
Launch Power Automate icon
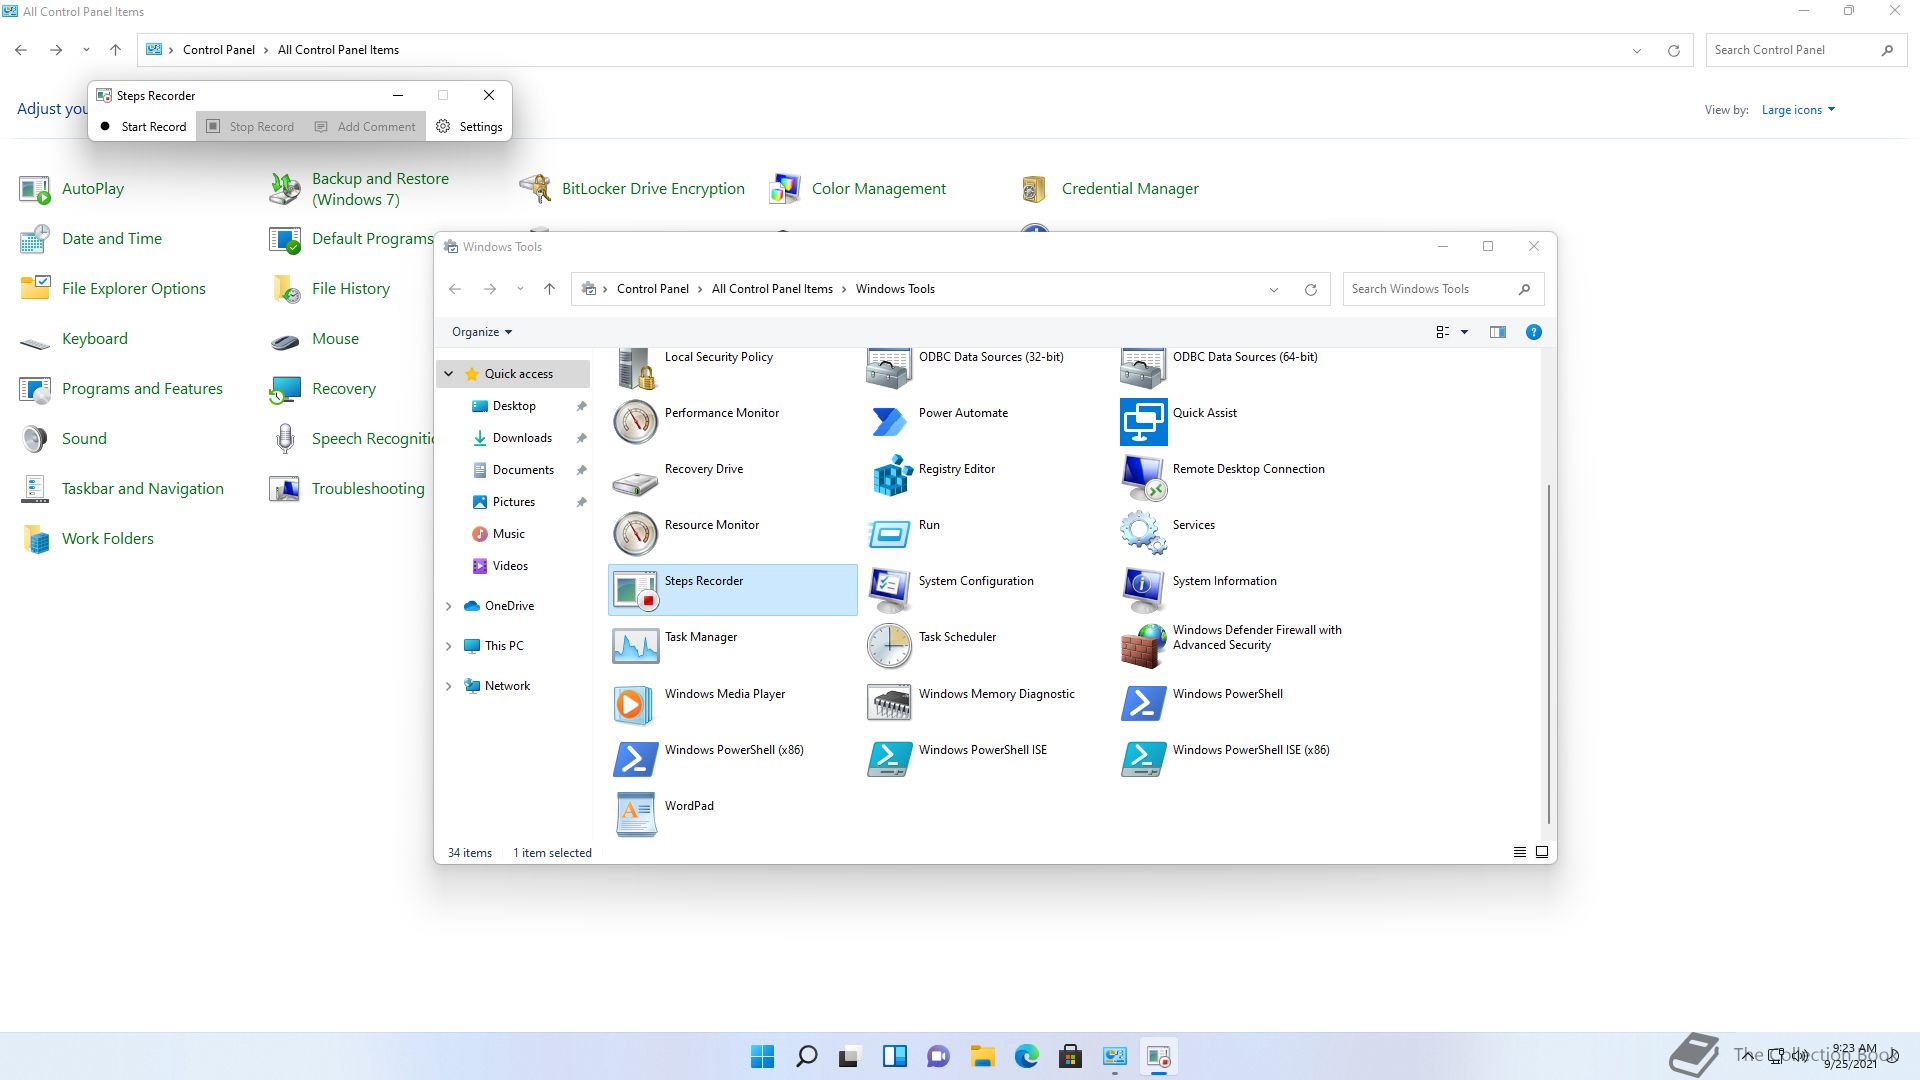tap(889, 422)
